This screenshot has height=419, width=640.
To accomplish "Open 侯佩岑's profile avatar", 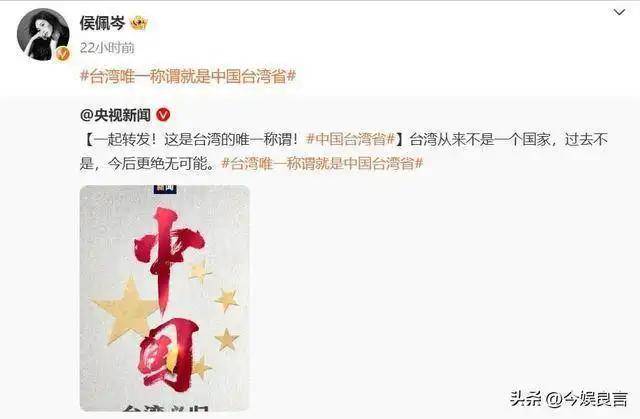I will coord(43,34).
